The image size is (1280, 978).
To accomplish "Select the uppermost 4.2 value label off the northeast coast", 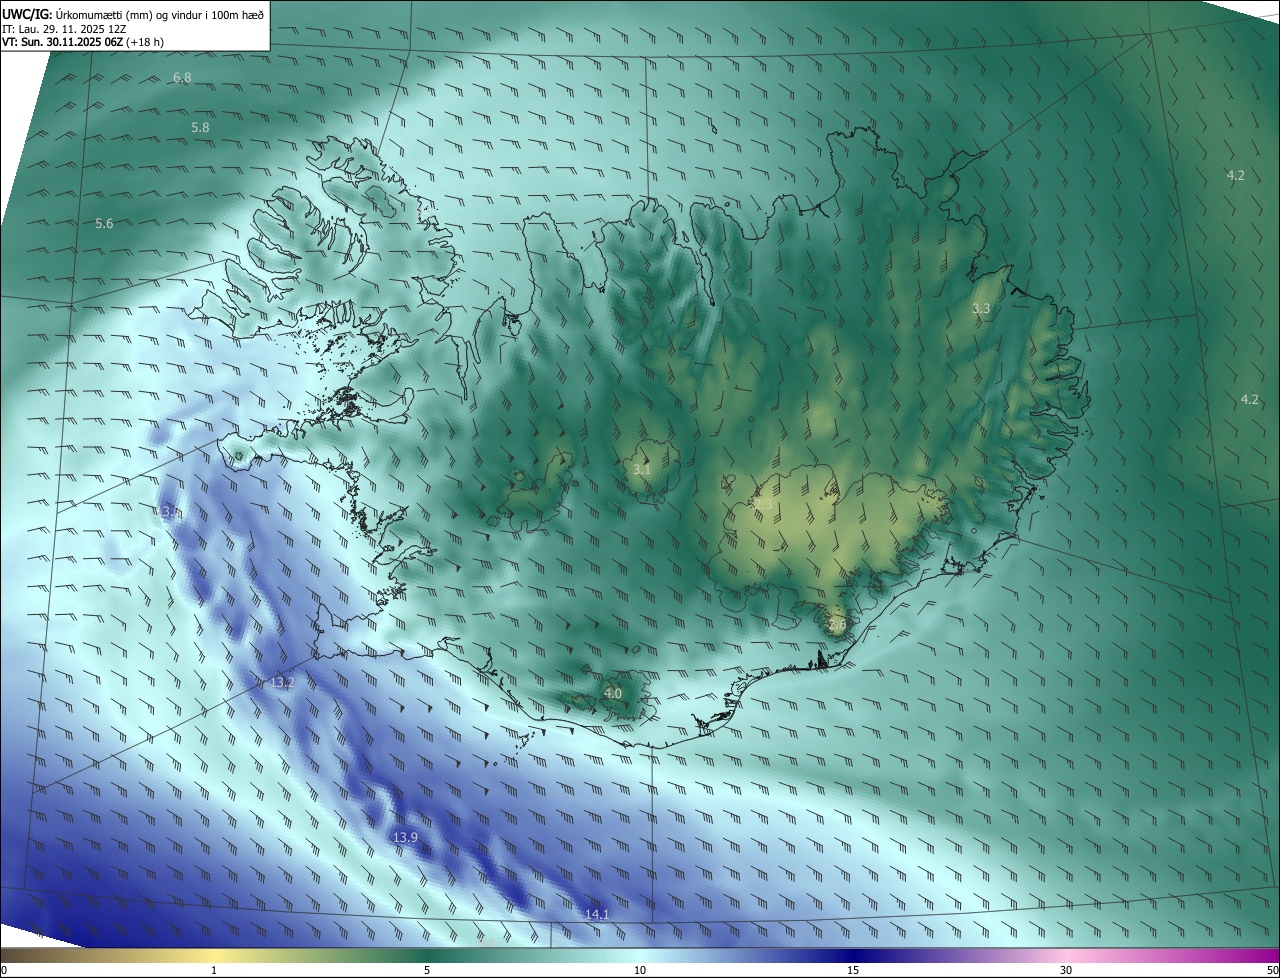I will click(x=1236, y=176).
